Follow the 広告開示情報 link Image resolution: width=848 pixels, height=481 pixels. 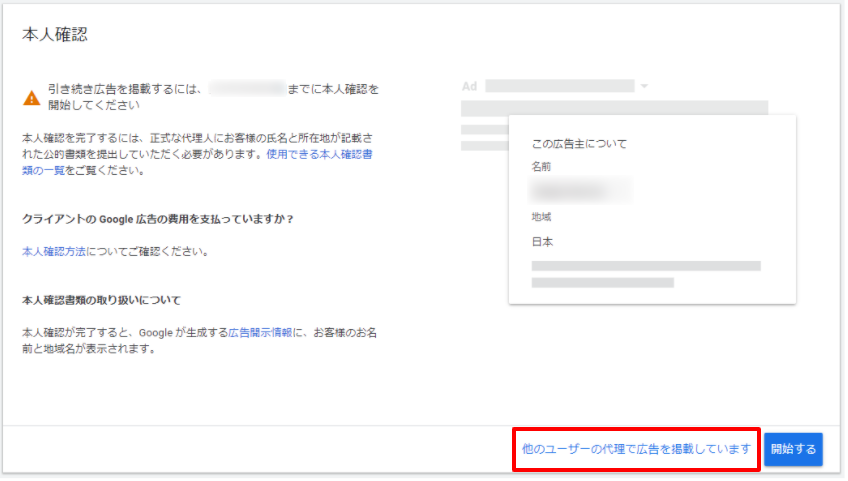(x=260, y=332)
